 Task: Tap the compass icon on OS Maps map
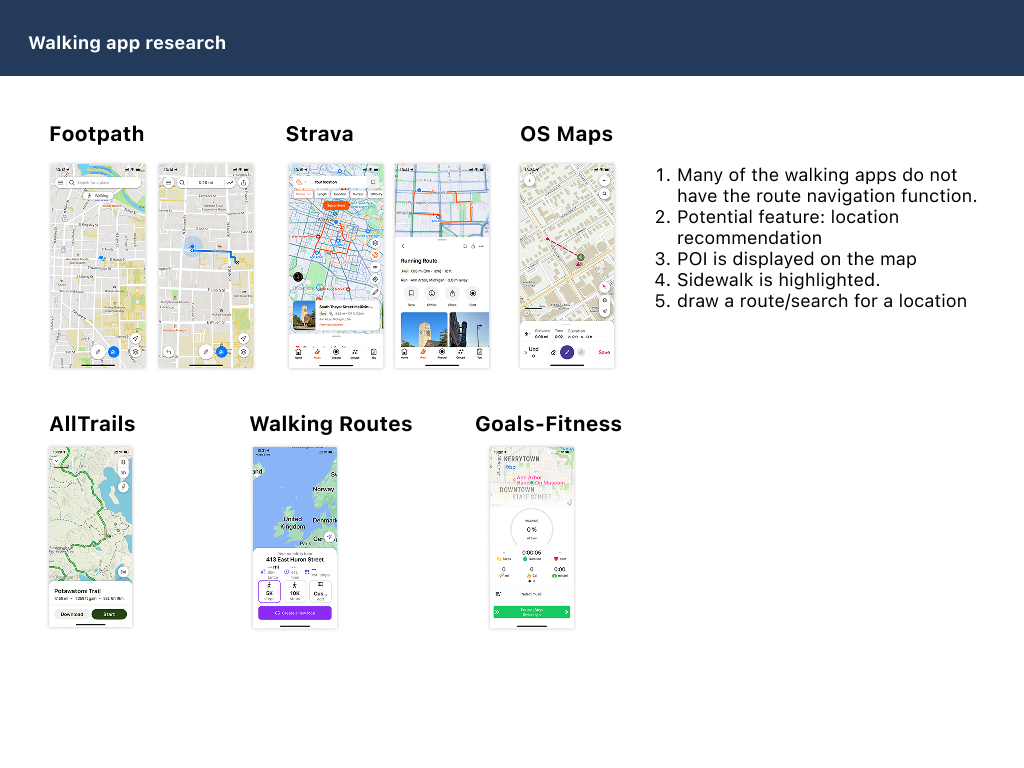coord(604,285)
